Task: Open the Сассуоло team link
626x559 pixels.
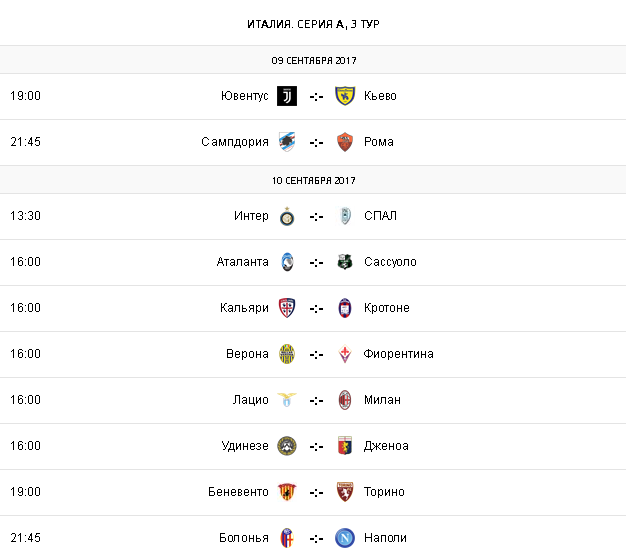Action: pyautogui.click(x=391, y=262)
